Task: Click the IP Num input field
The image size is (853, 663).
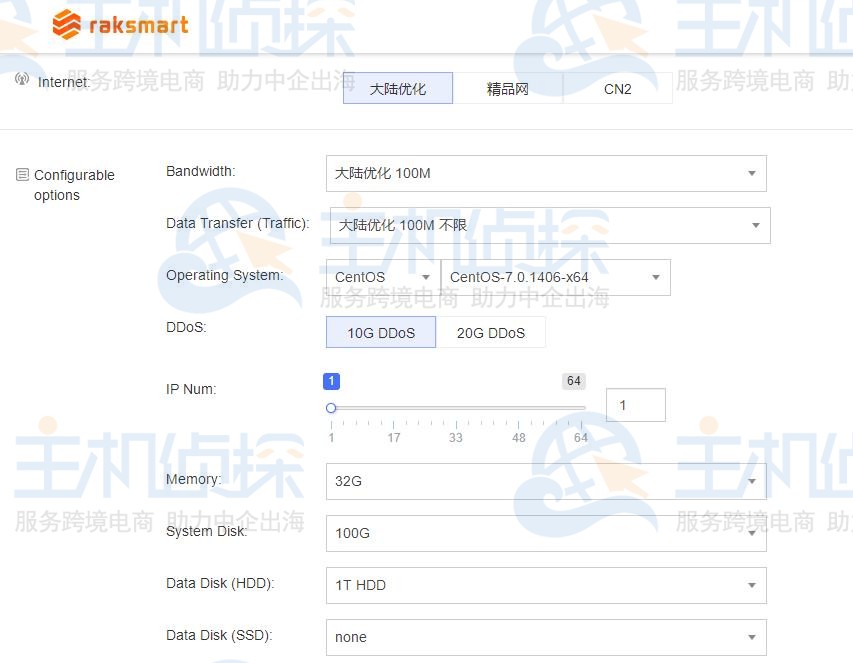Action: [635, 405]
